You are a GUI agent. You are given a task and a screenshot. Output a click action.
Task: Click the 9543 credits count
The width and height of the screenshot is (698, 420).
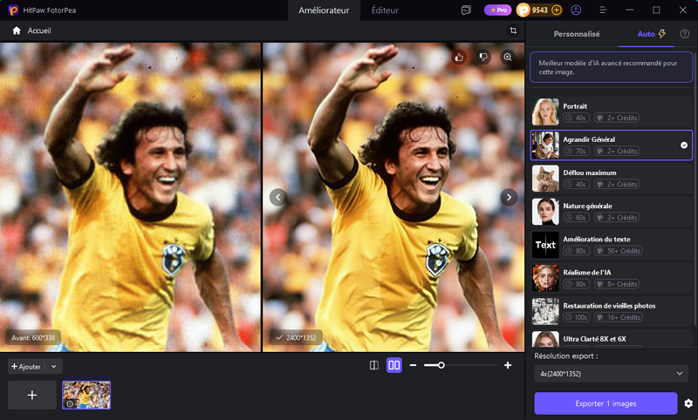[x=540, y=10]
